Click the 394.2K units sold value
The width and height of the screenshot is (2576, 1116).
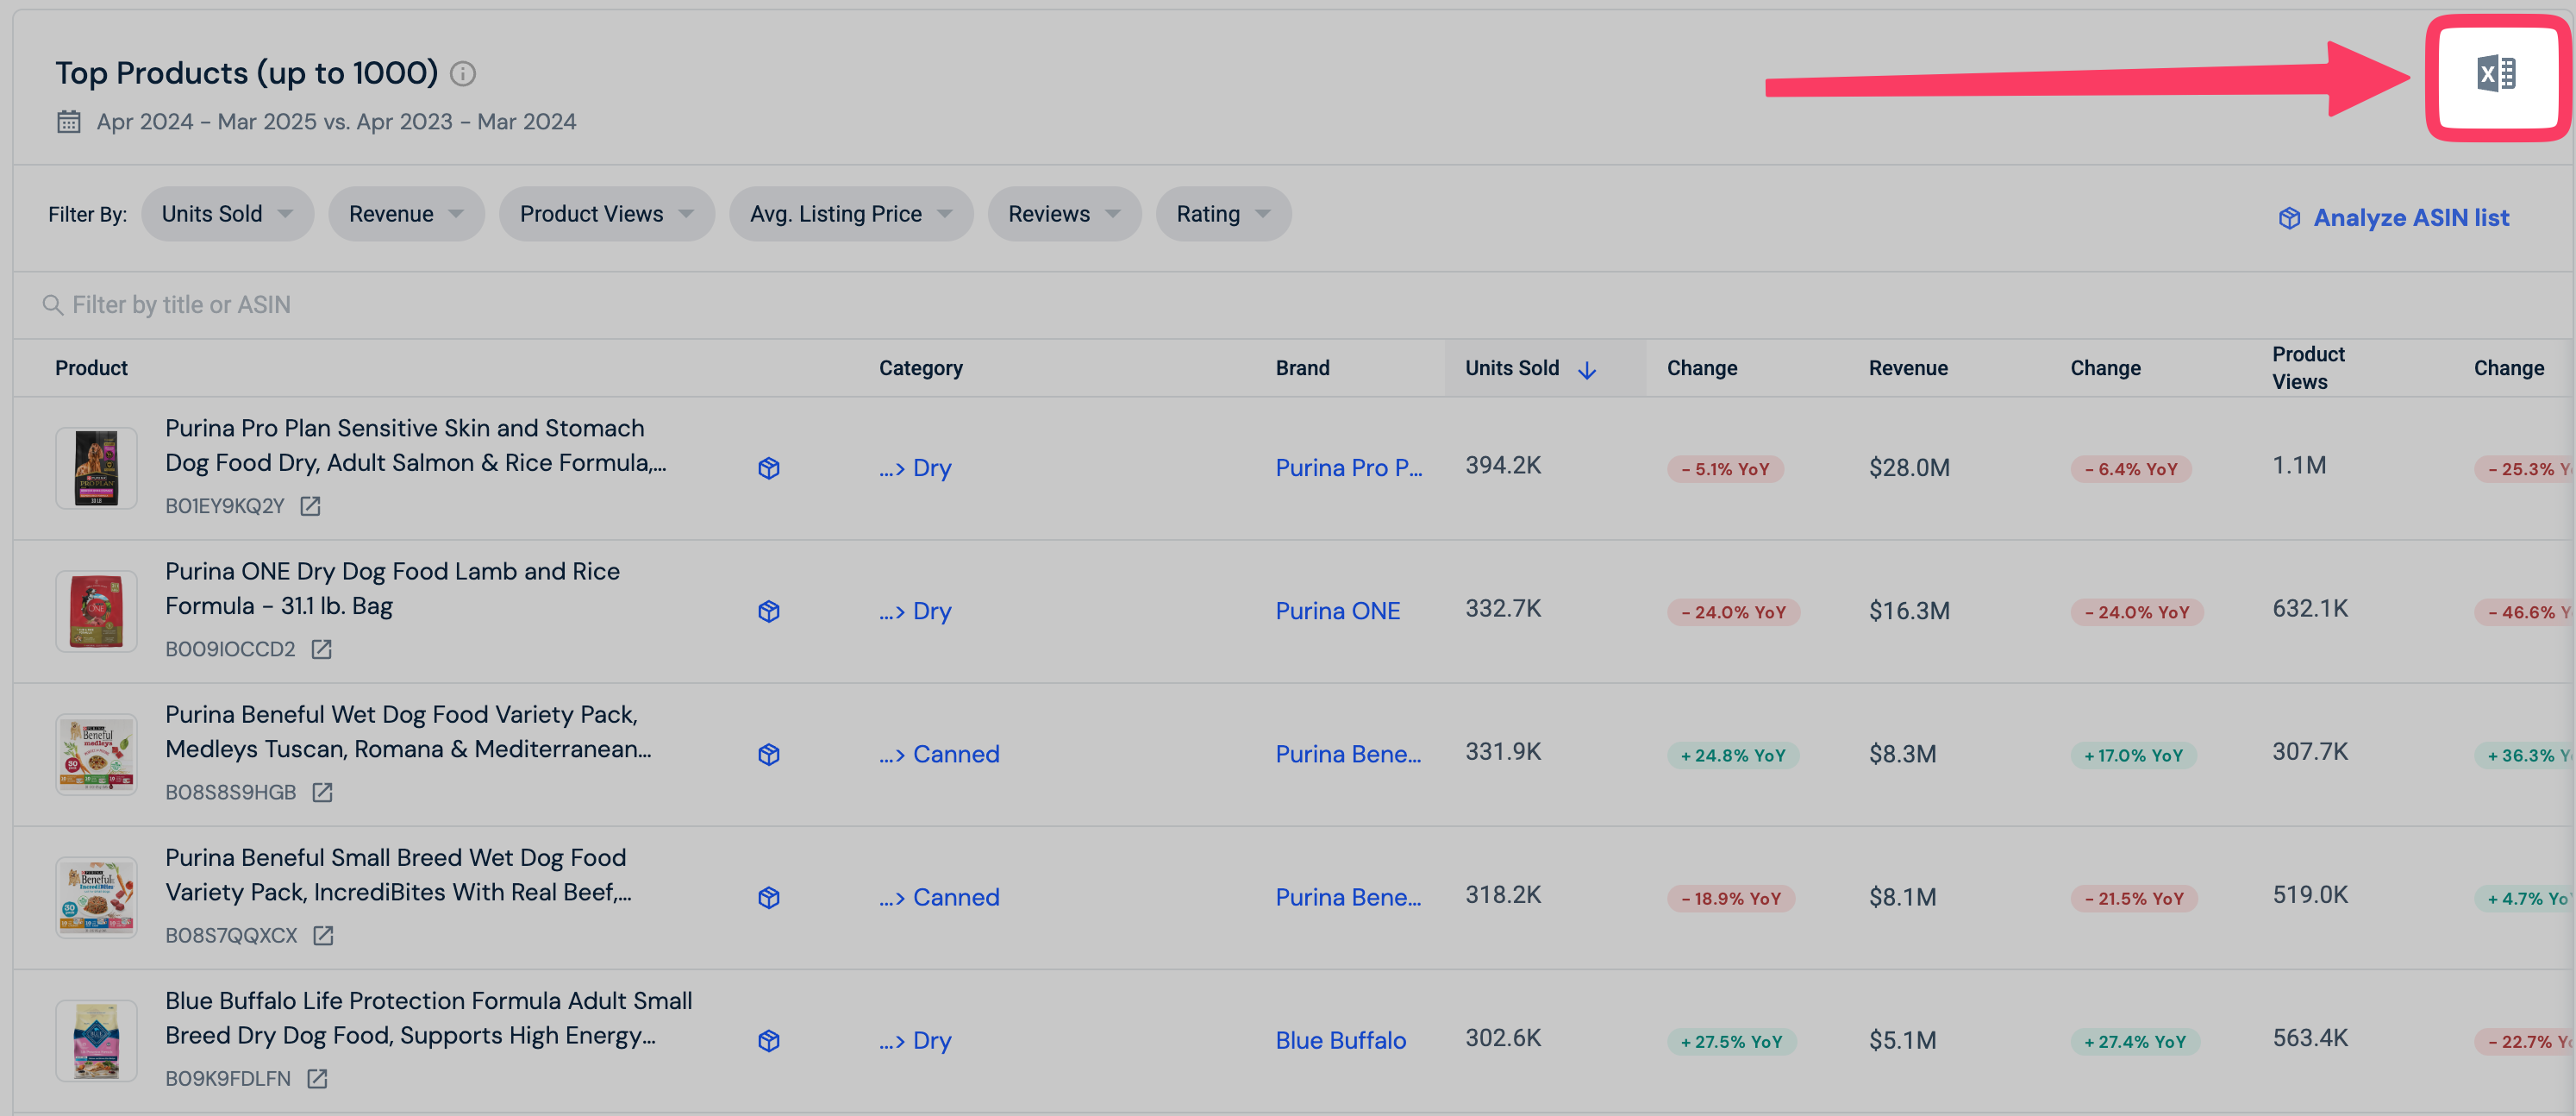tap(1503, 465)
